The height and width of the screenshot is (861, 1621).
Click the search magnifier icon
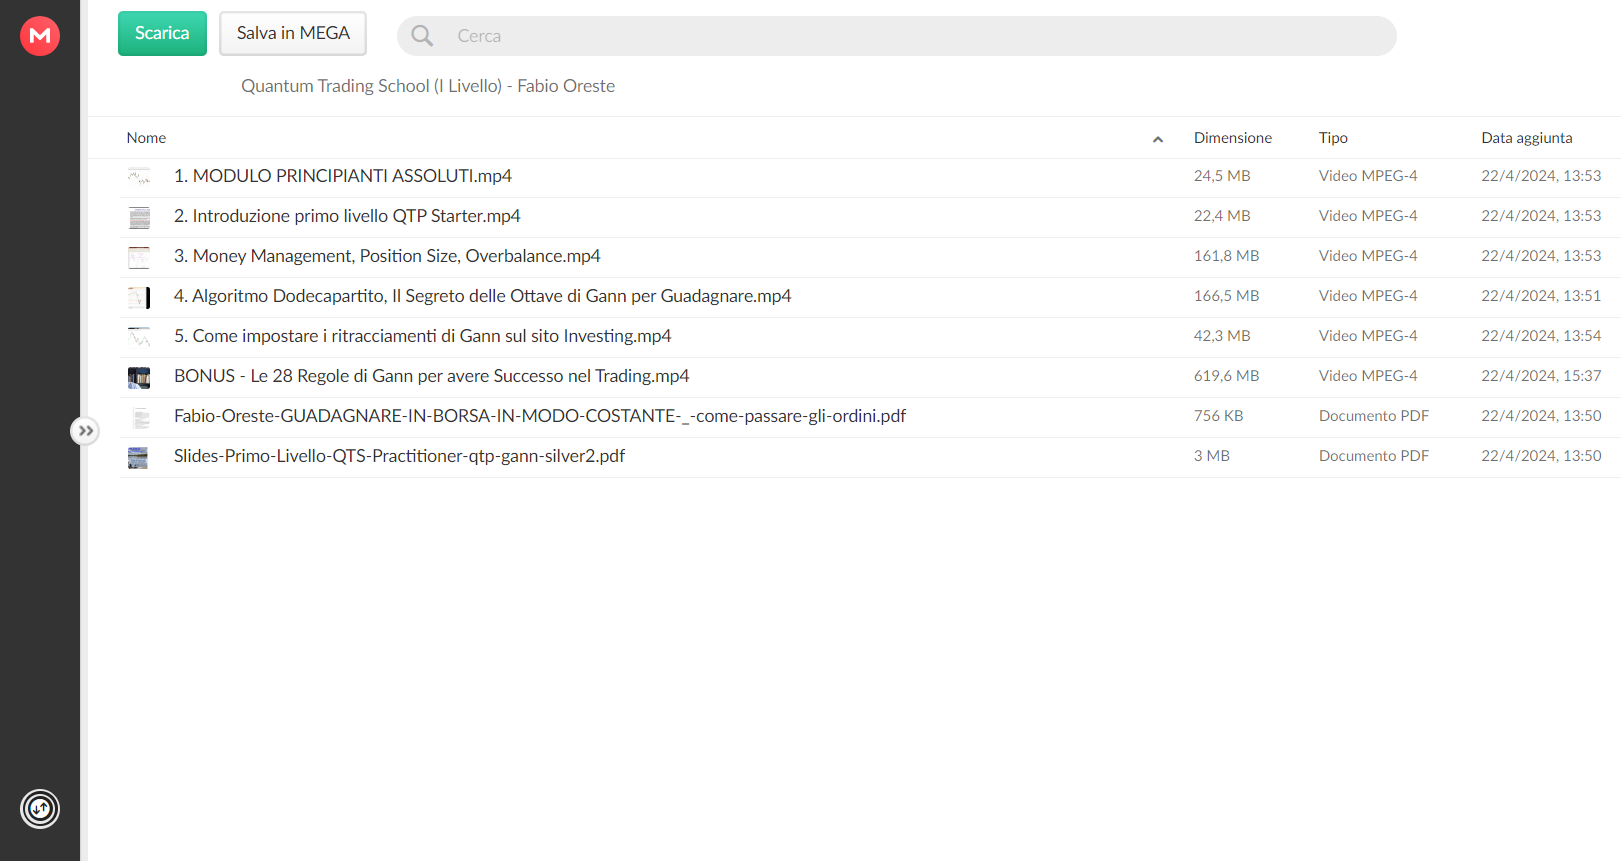tap(422, 36)
